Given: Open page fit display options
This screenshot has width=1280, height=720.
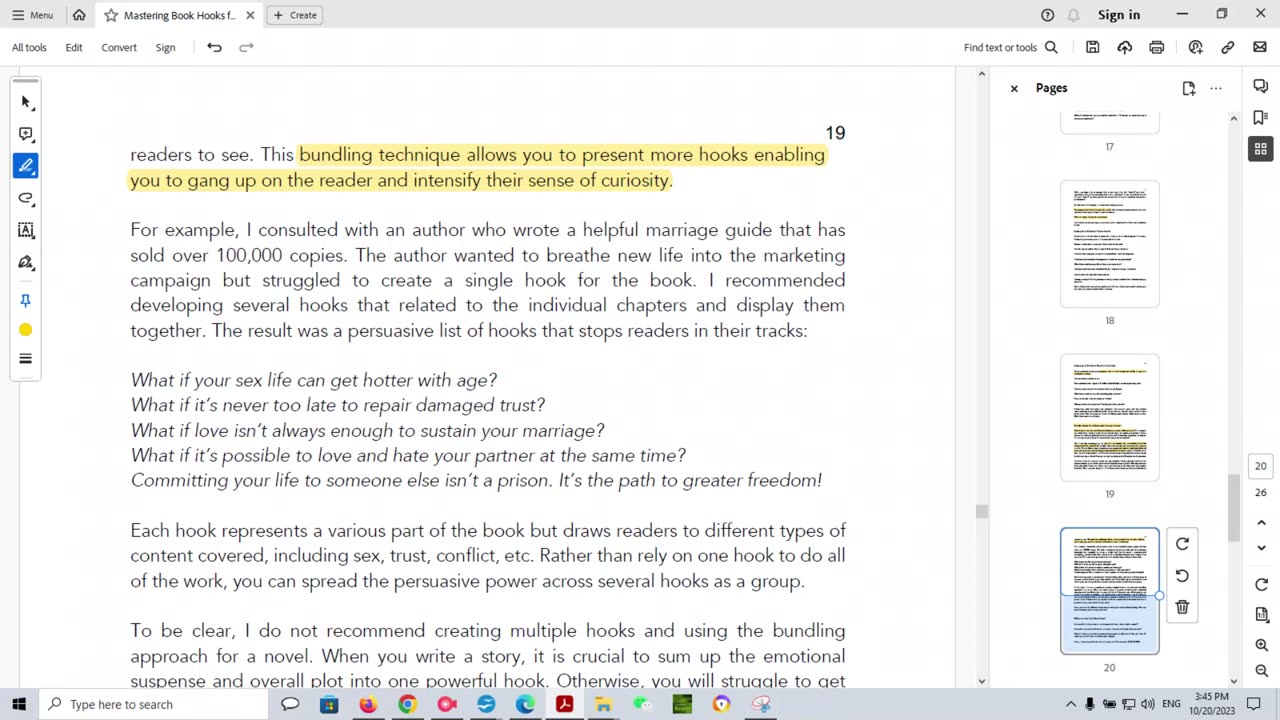Looking at the screenshot, I should (x=1261, y=615).
